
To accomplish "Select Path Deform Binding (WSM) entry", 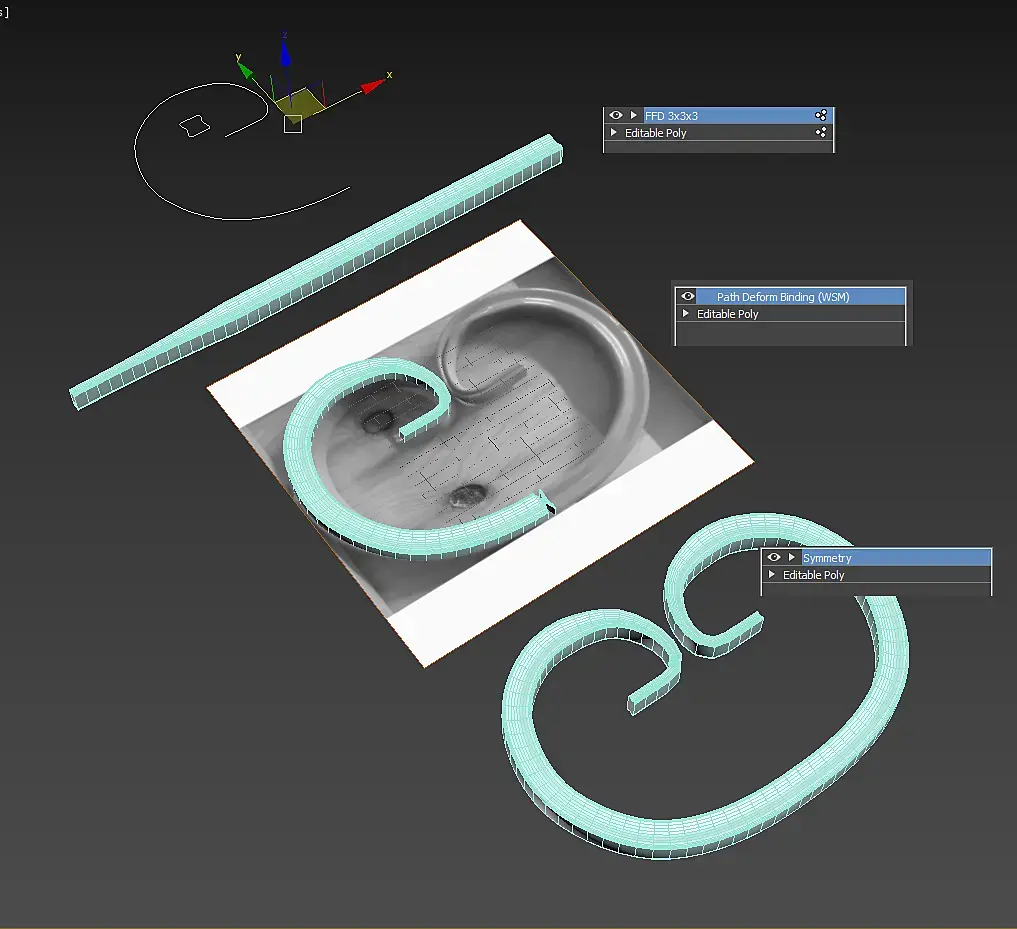I will (801, 296).
